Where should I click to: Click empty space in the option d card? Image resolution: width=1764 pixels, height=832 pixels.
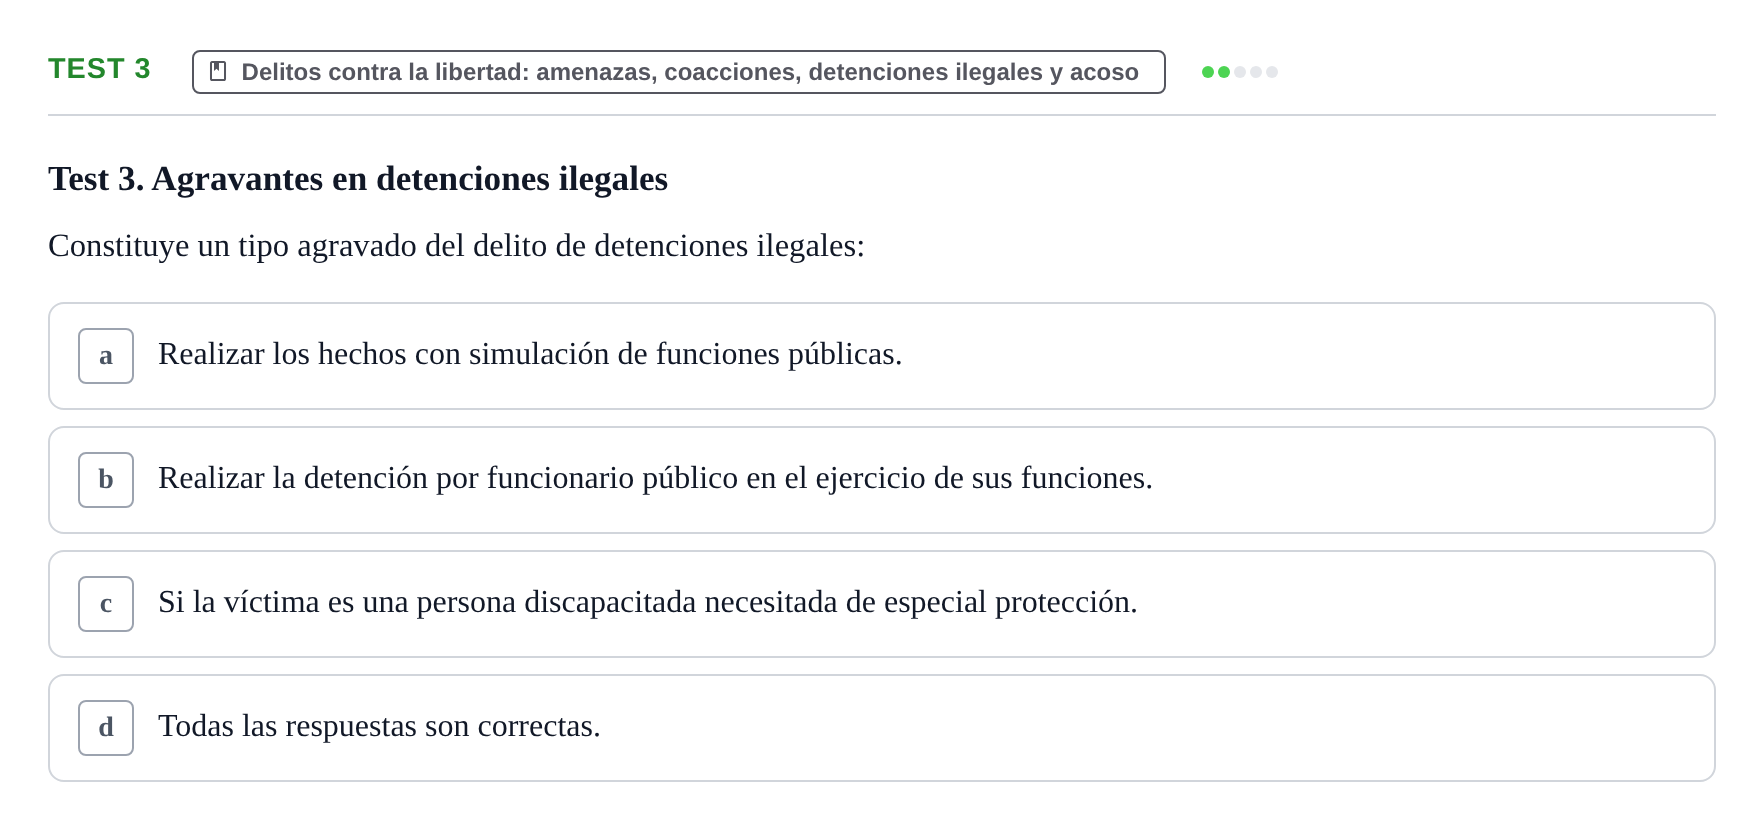coord(1150,728)
